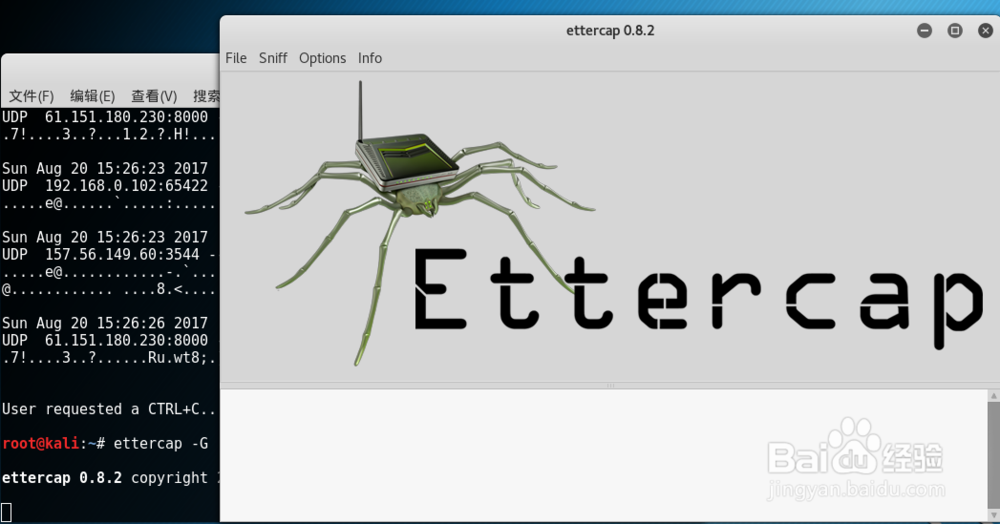Open terminal 查看(V) menu
1000x524 pixels.
click(154, 96)
